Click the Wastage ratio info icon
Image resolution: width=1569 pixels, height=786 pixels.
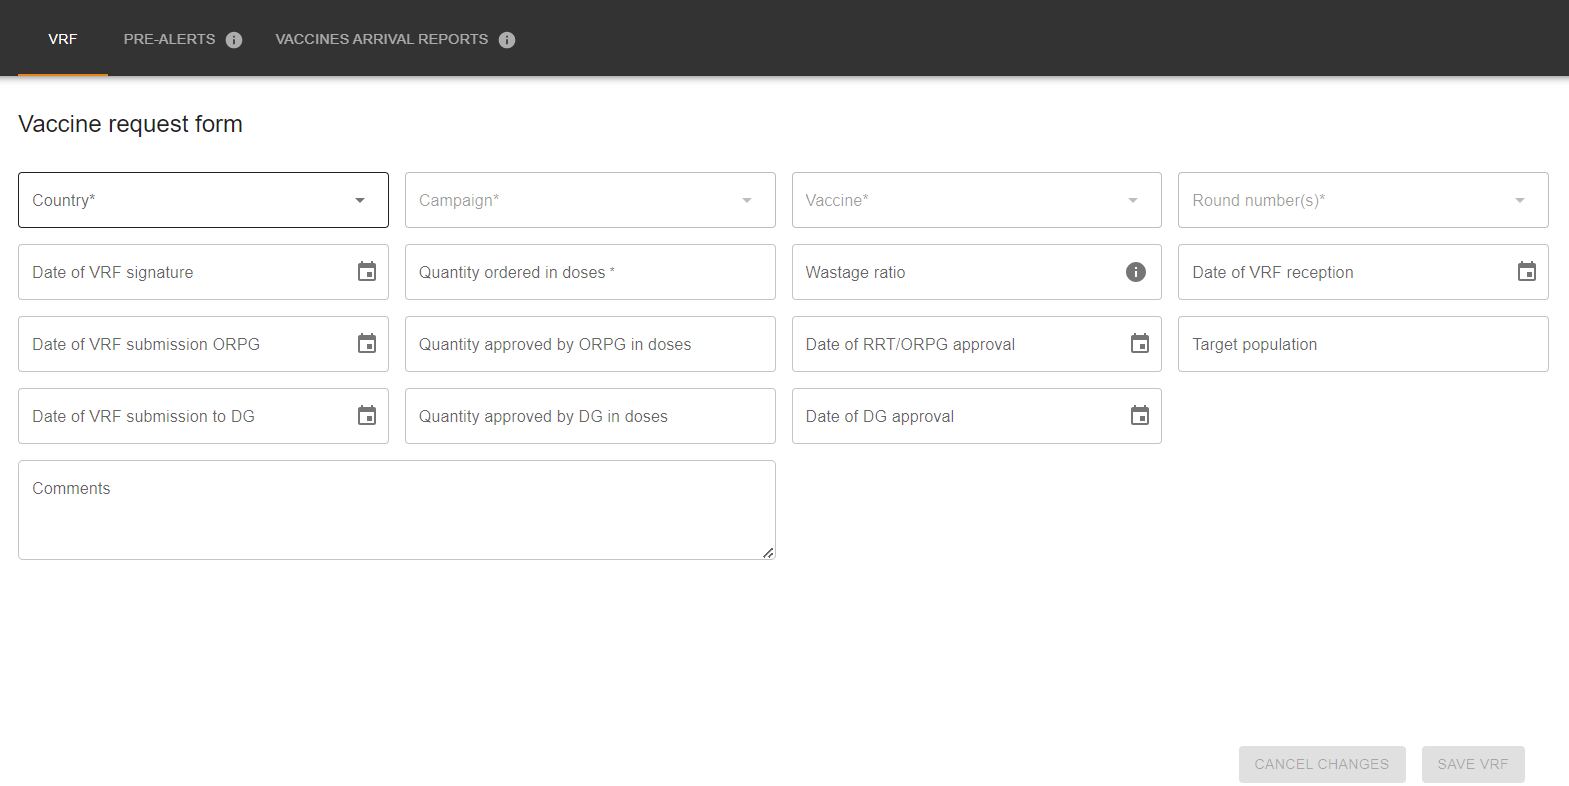[x=1135, y=272]
